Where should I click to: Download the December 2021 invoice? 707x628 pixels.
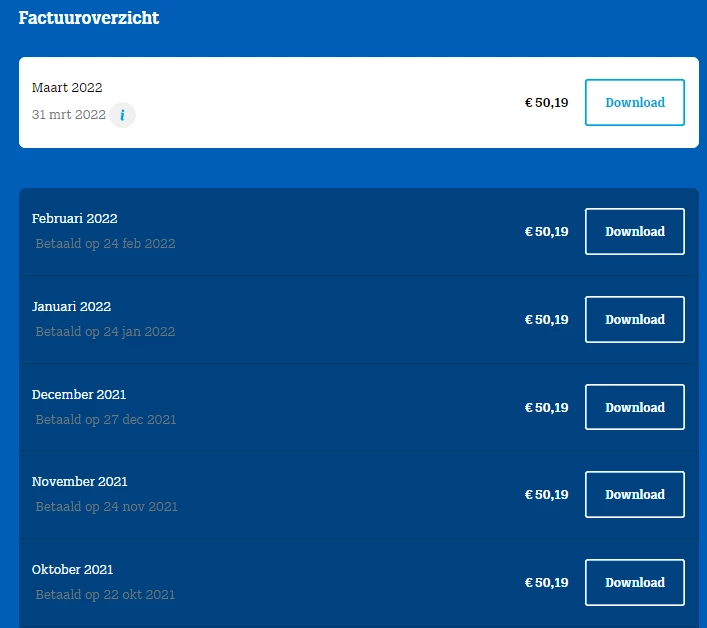coord(635,407)
